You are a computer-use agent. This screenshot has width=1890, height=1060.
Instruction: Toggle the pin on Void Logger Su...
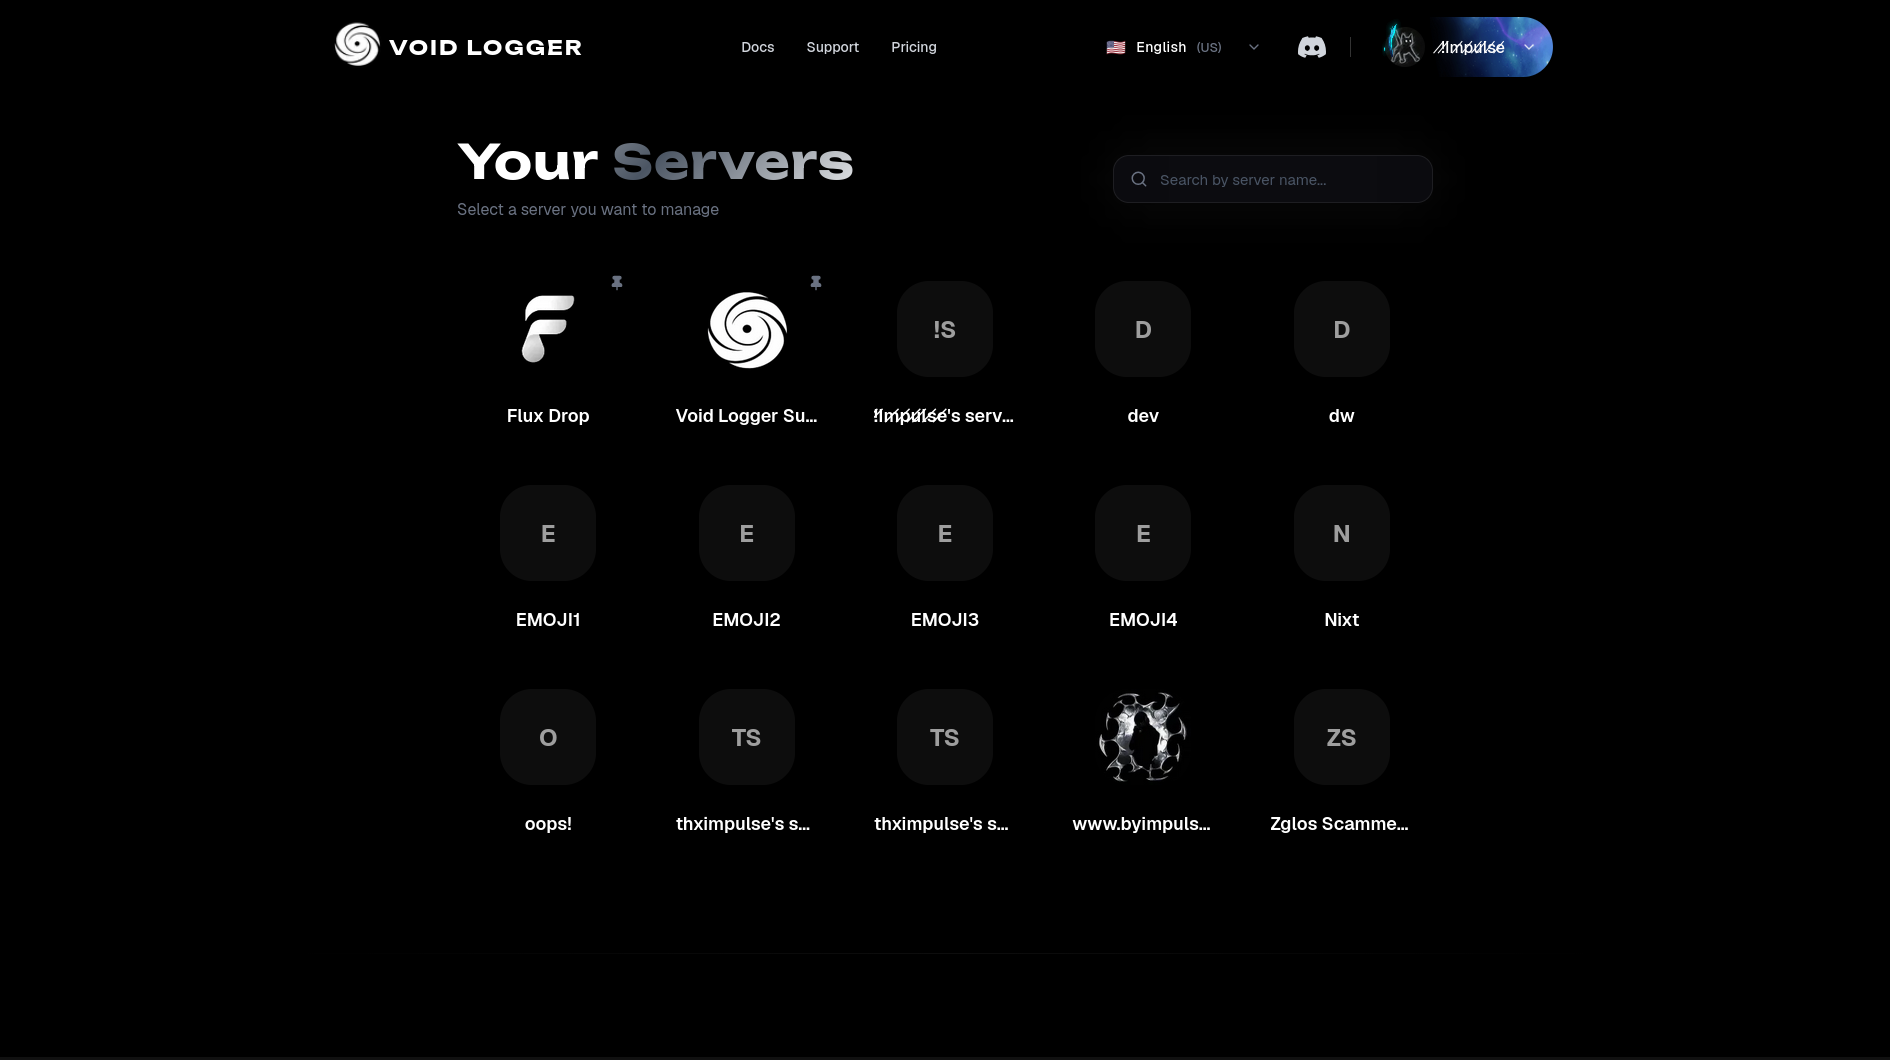[816, 283]
